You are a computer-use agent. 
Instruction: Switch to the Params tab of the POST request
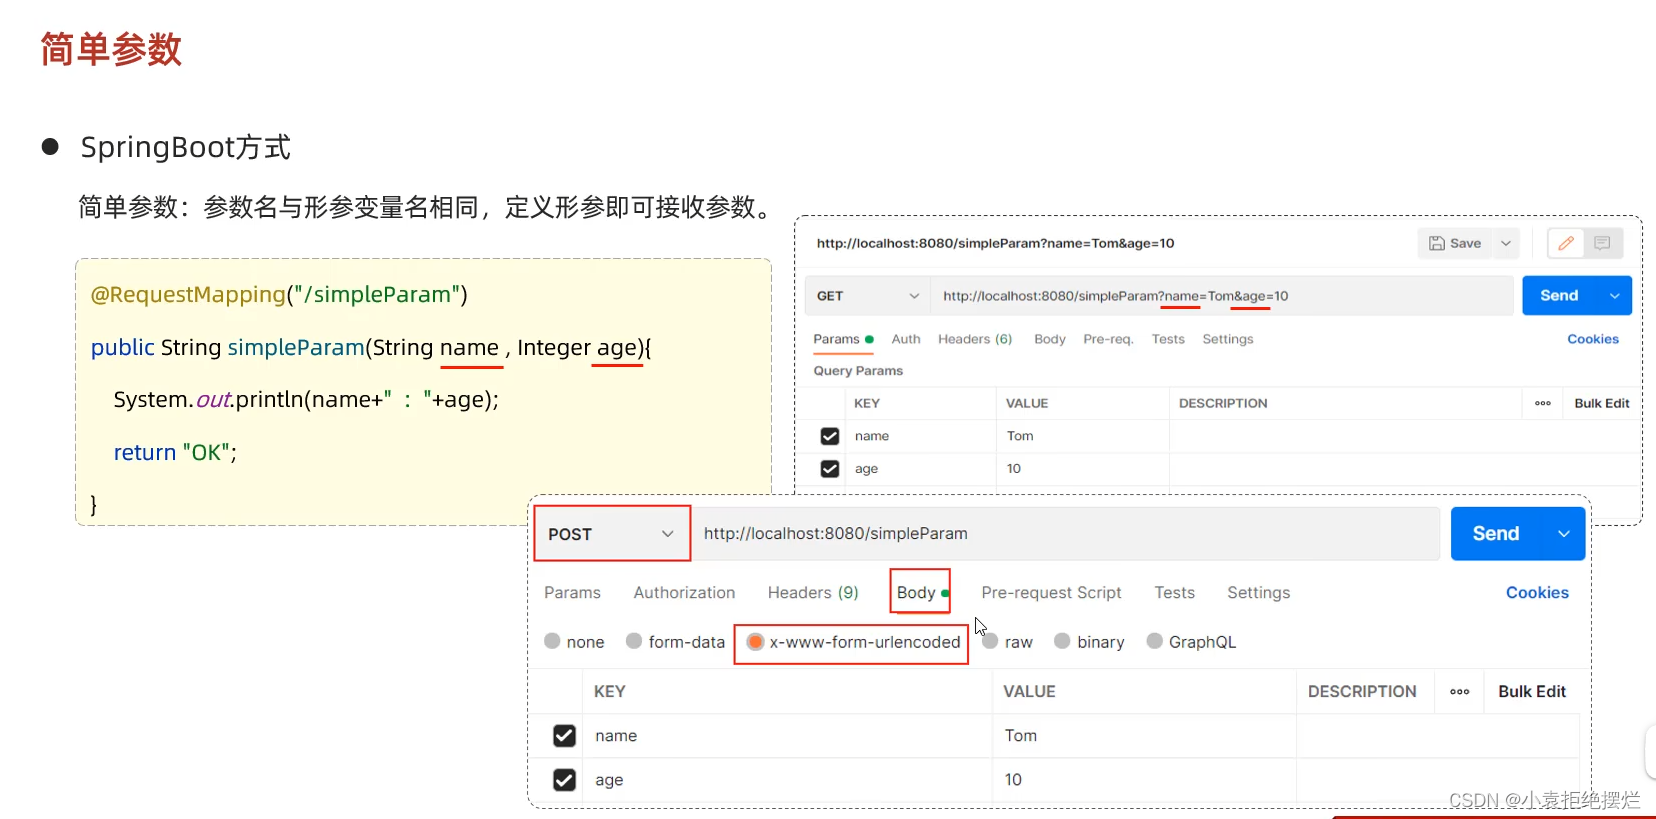coord(572,592)
